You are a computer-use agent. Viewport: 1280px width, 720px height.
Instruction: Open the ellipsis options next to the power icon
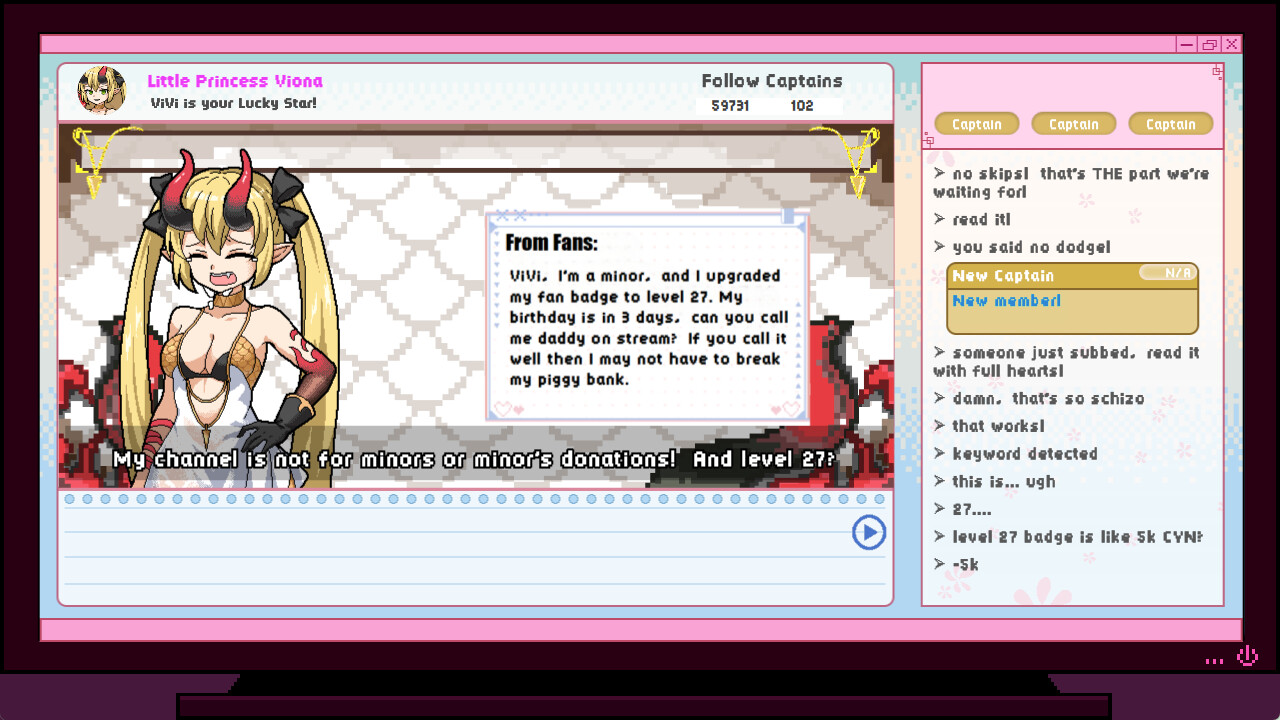(x=1214, y=658)
